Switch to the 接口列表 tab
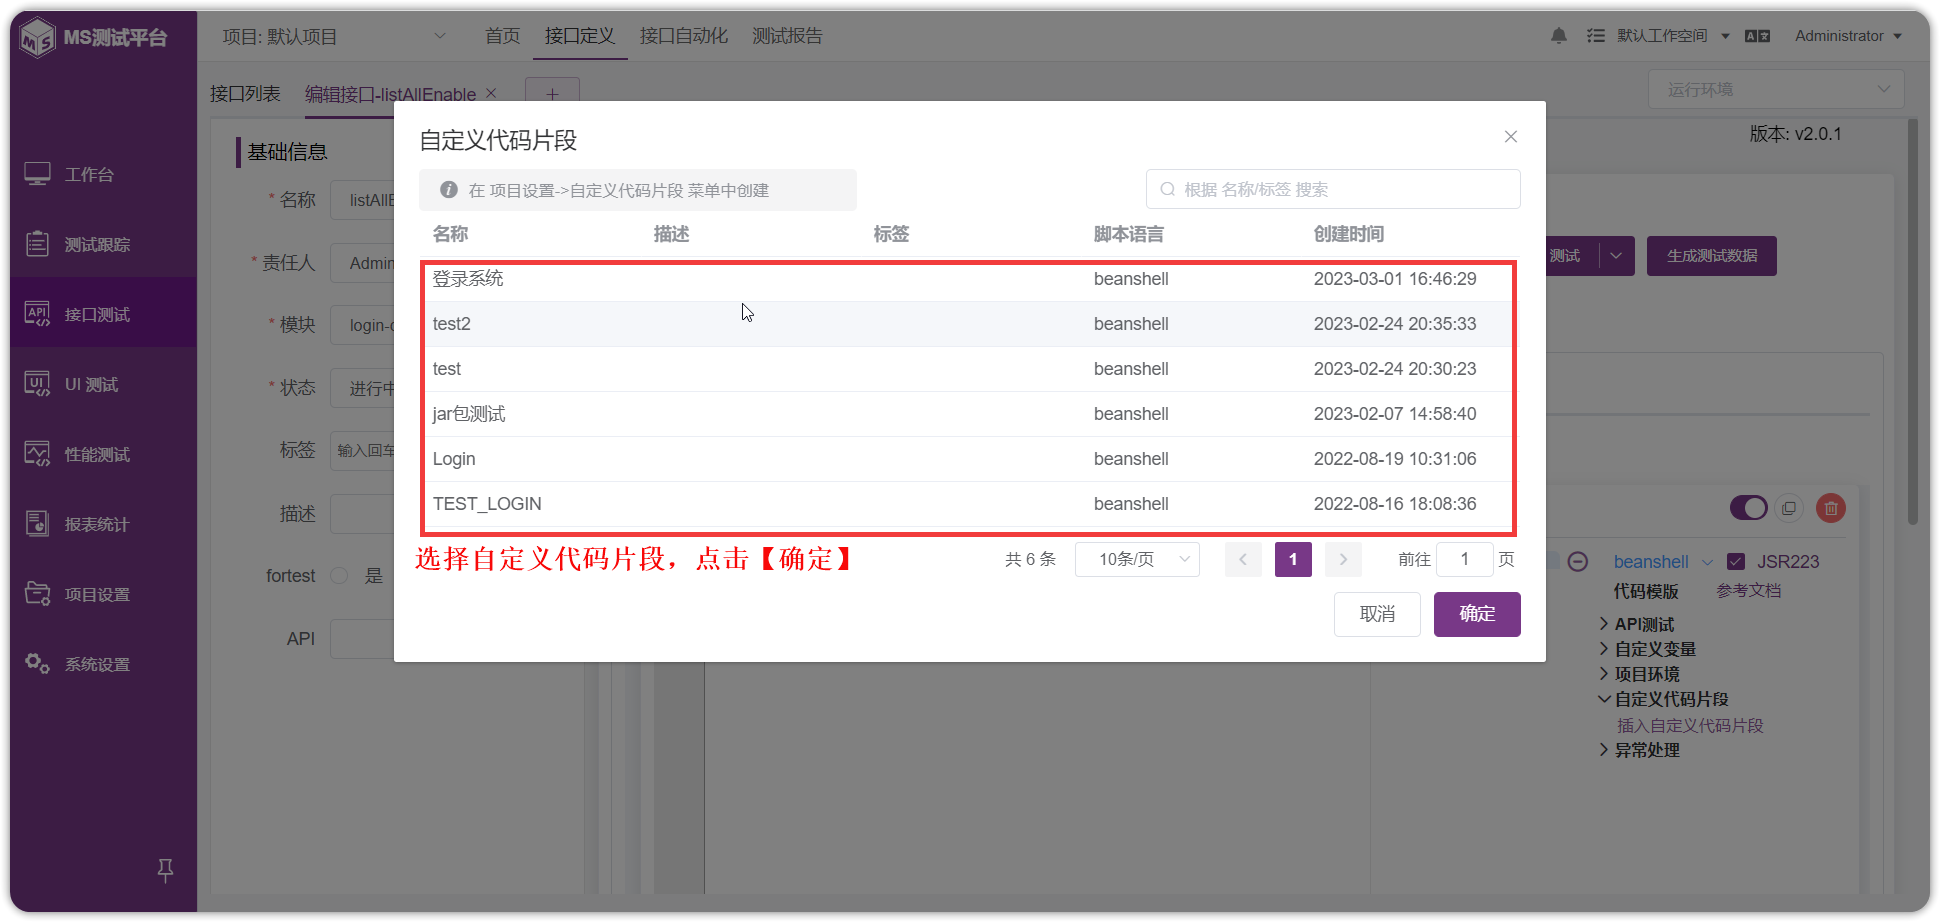This screenshot has height=922, width=1940. [245, 93]
